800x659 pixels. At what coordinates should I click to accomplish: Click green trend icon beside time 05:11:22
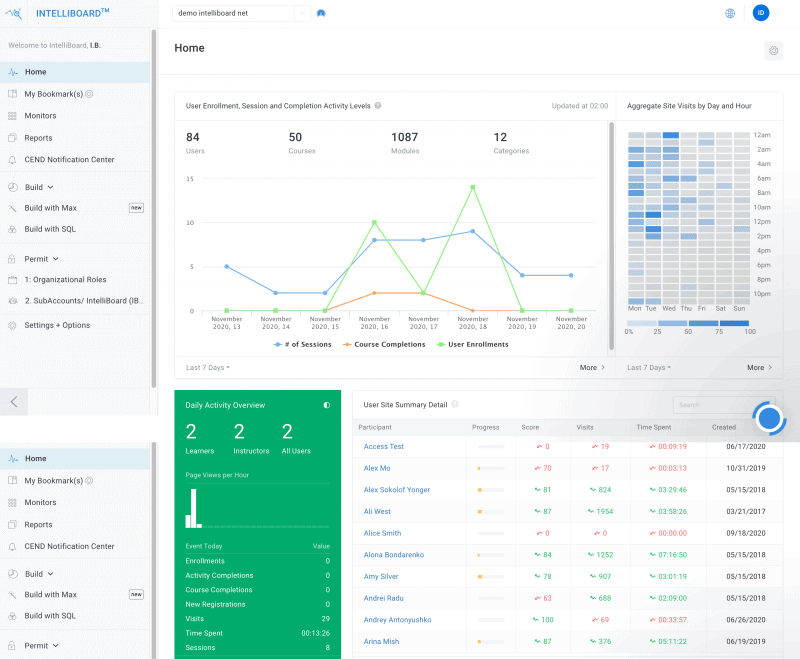click(x=653, y=641)
